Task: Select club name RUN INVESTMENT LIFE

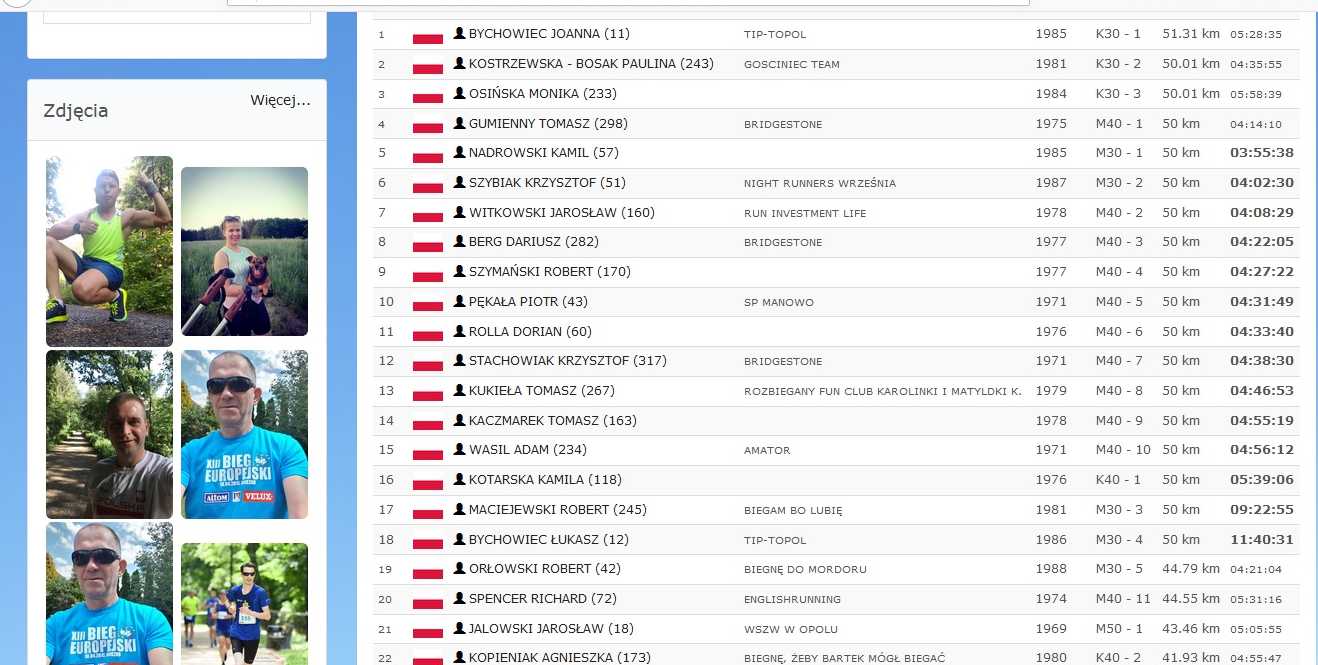Action: pos(805,213)
